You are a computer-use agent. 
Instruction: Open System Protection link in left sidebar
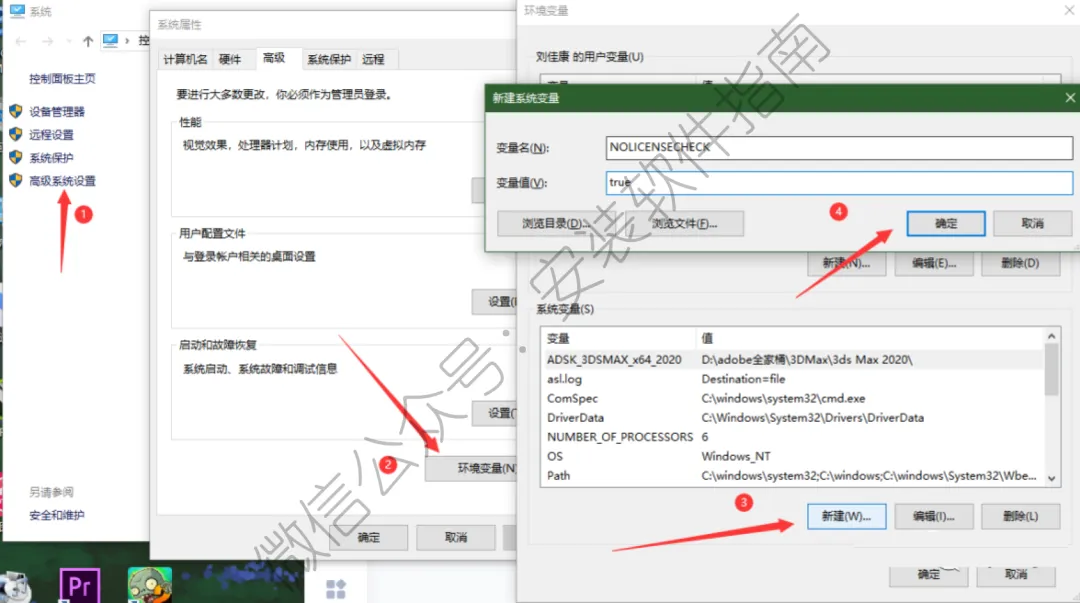(x=51, y=158)
